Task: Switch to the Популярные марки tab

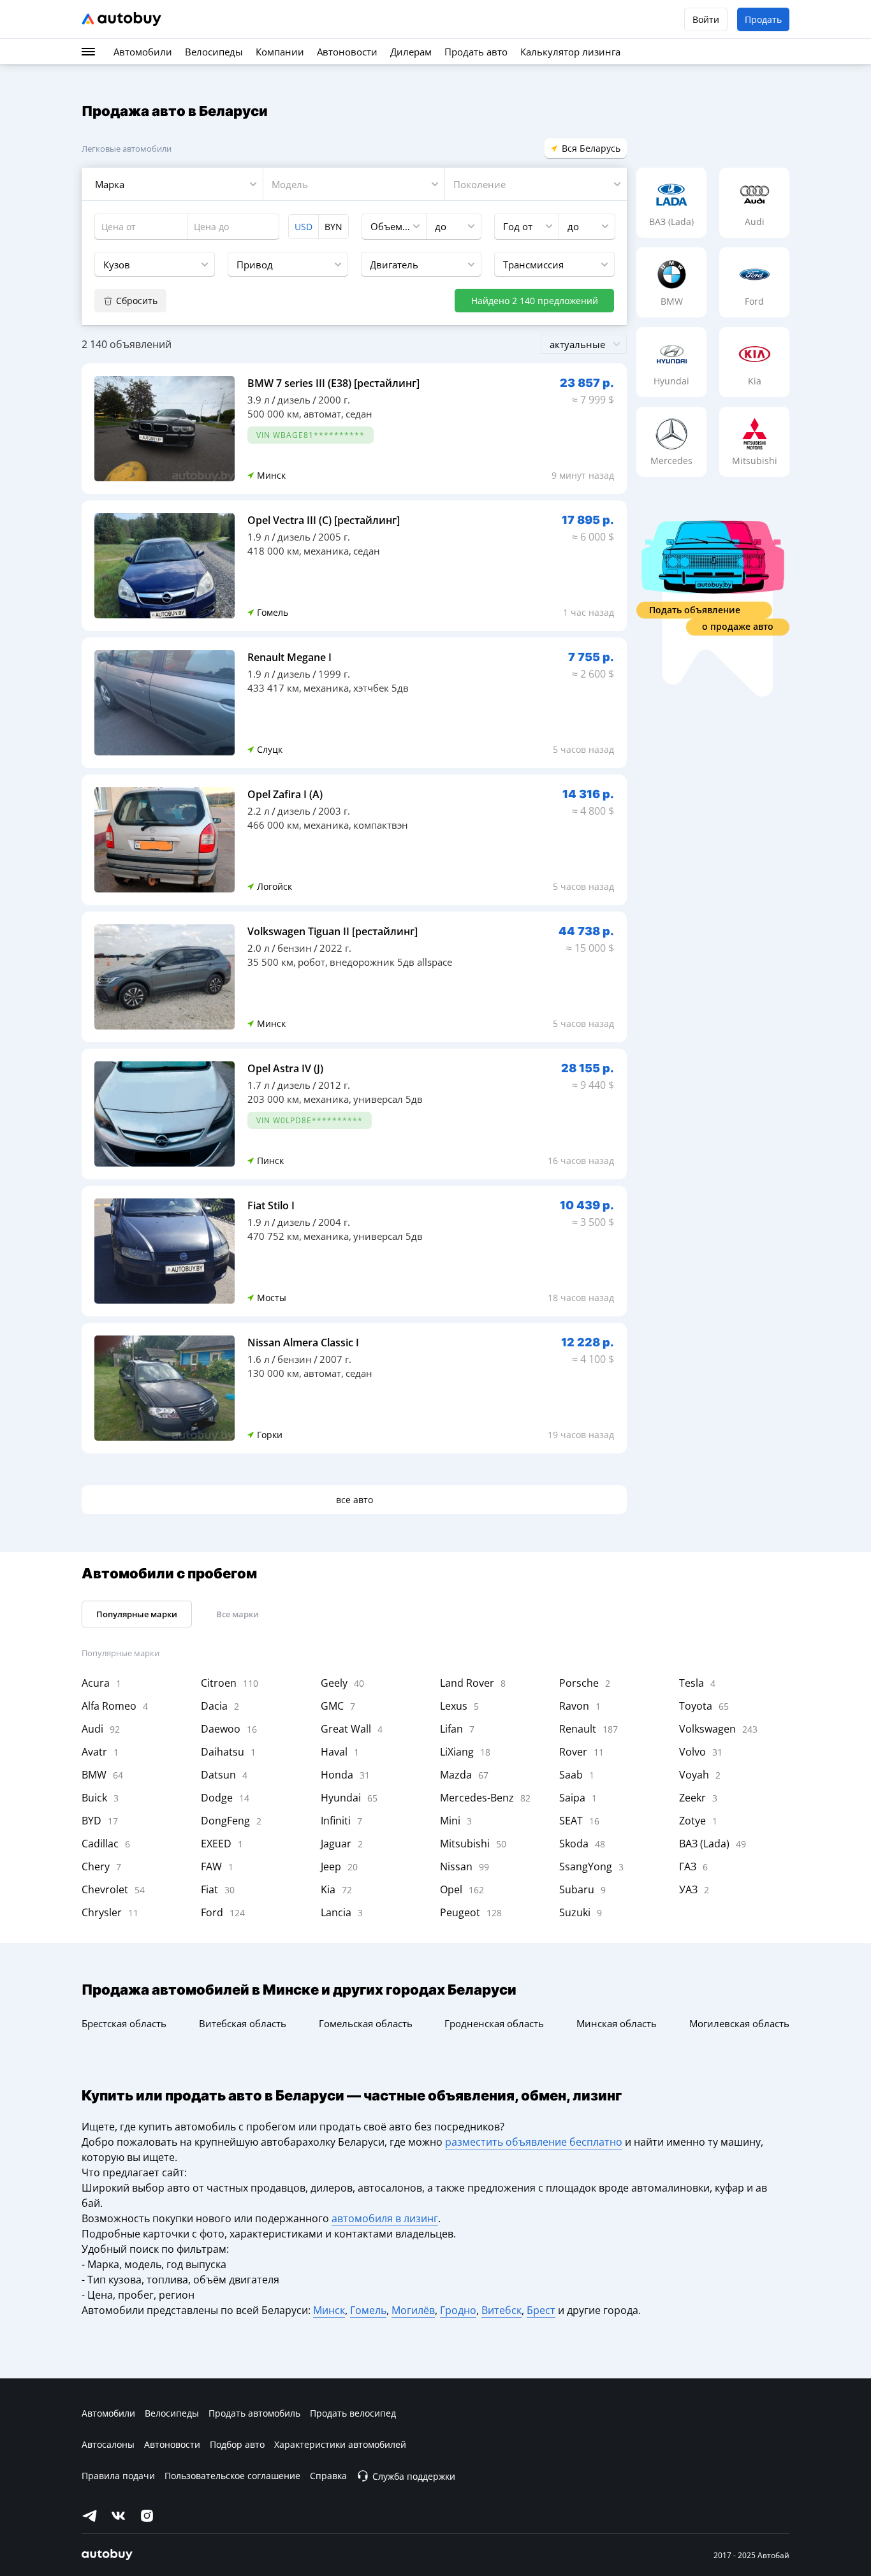Action: pyautogui.click(x=136, y=1614)
